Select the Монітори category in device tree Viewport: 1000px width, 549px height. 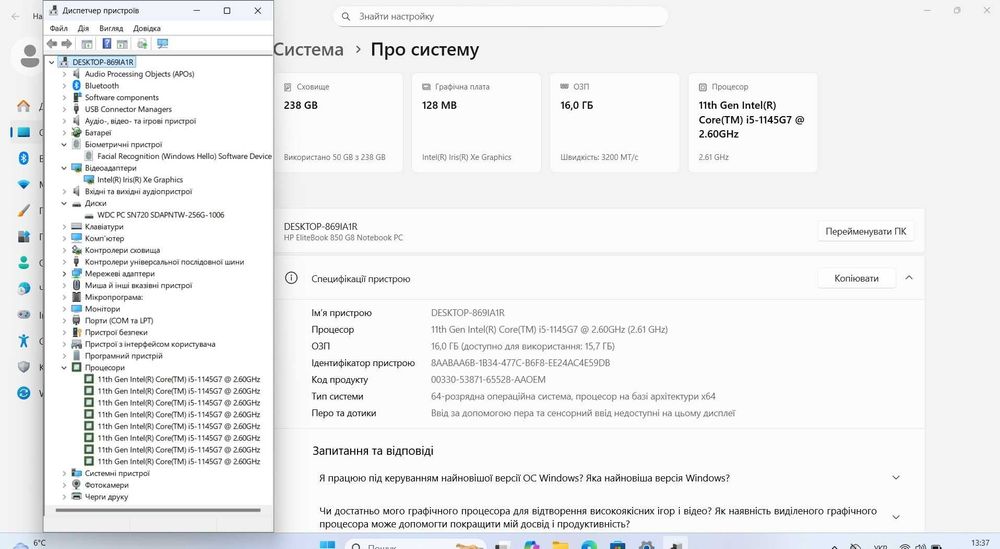coord(102,309)
